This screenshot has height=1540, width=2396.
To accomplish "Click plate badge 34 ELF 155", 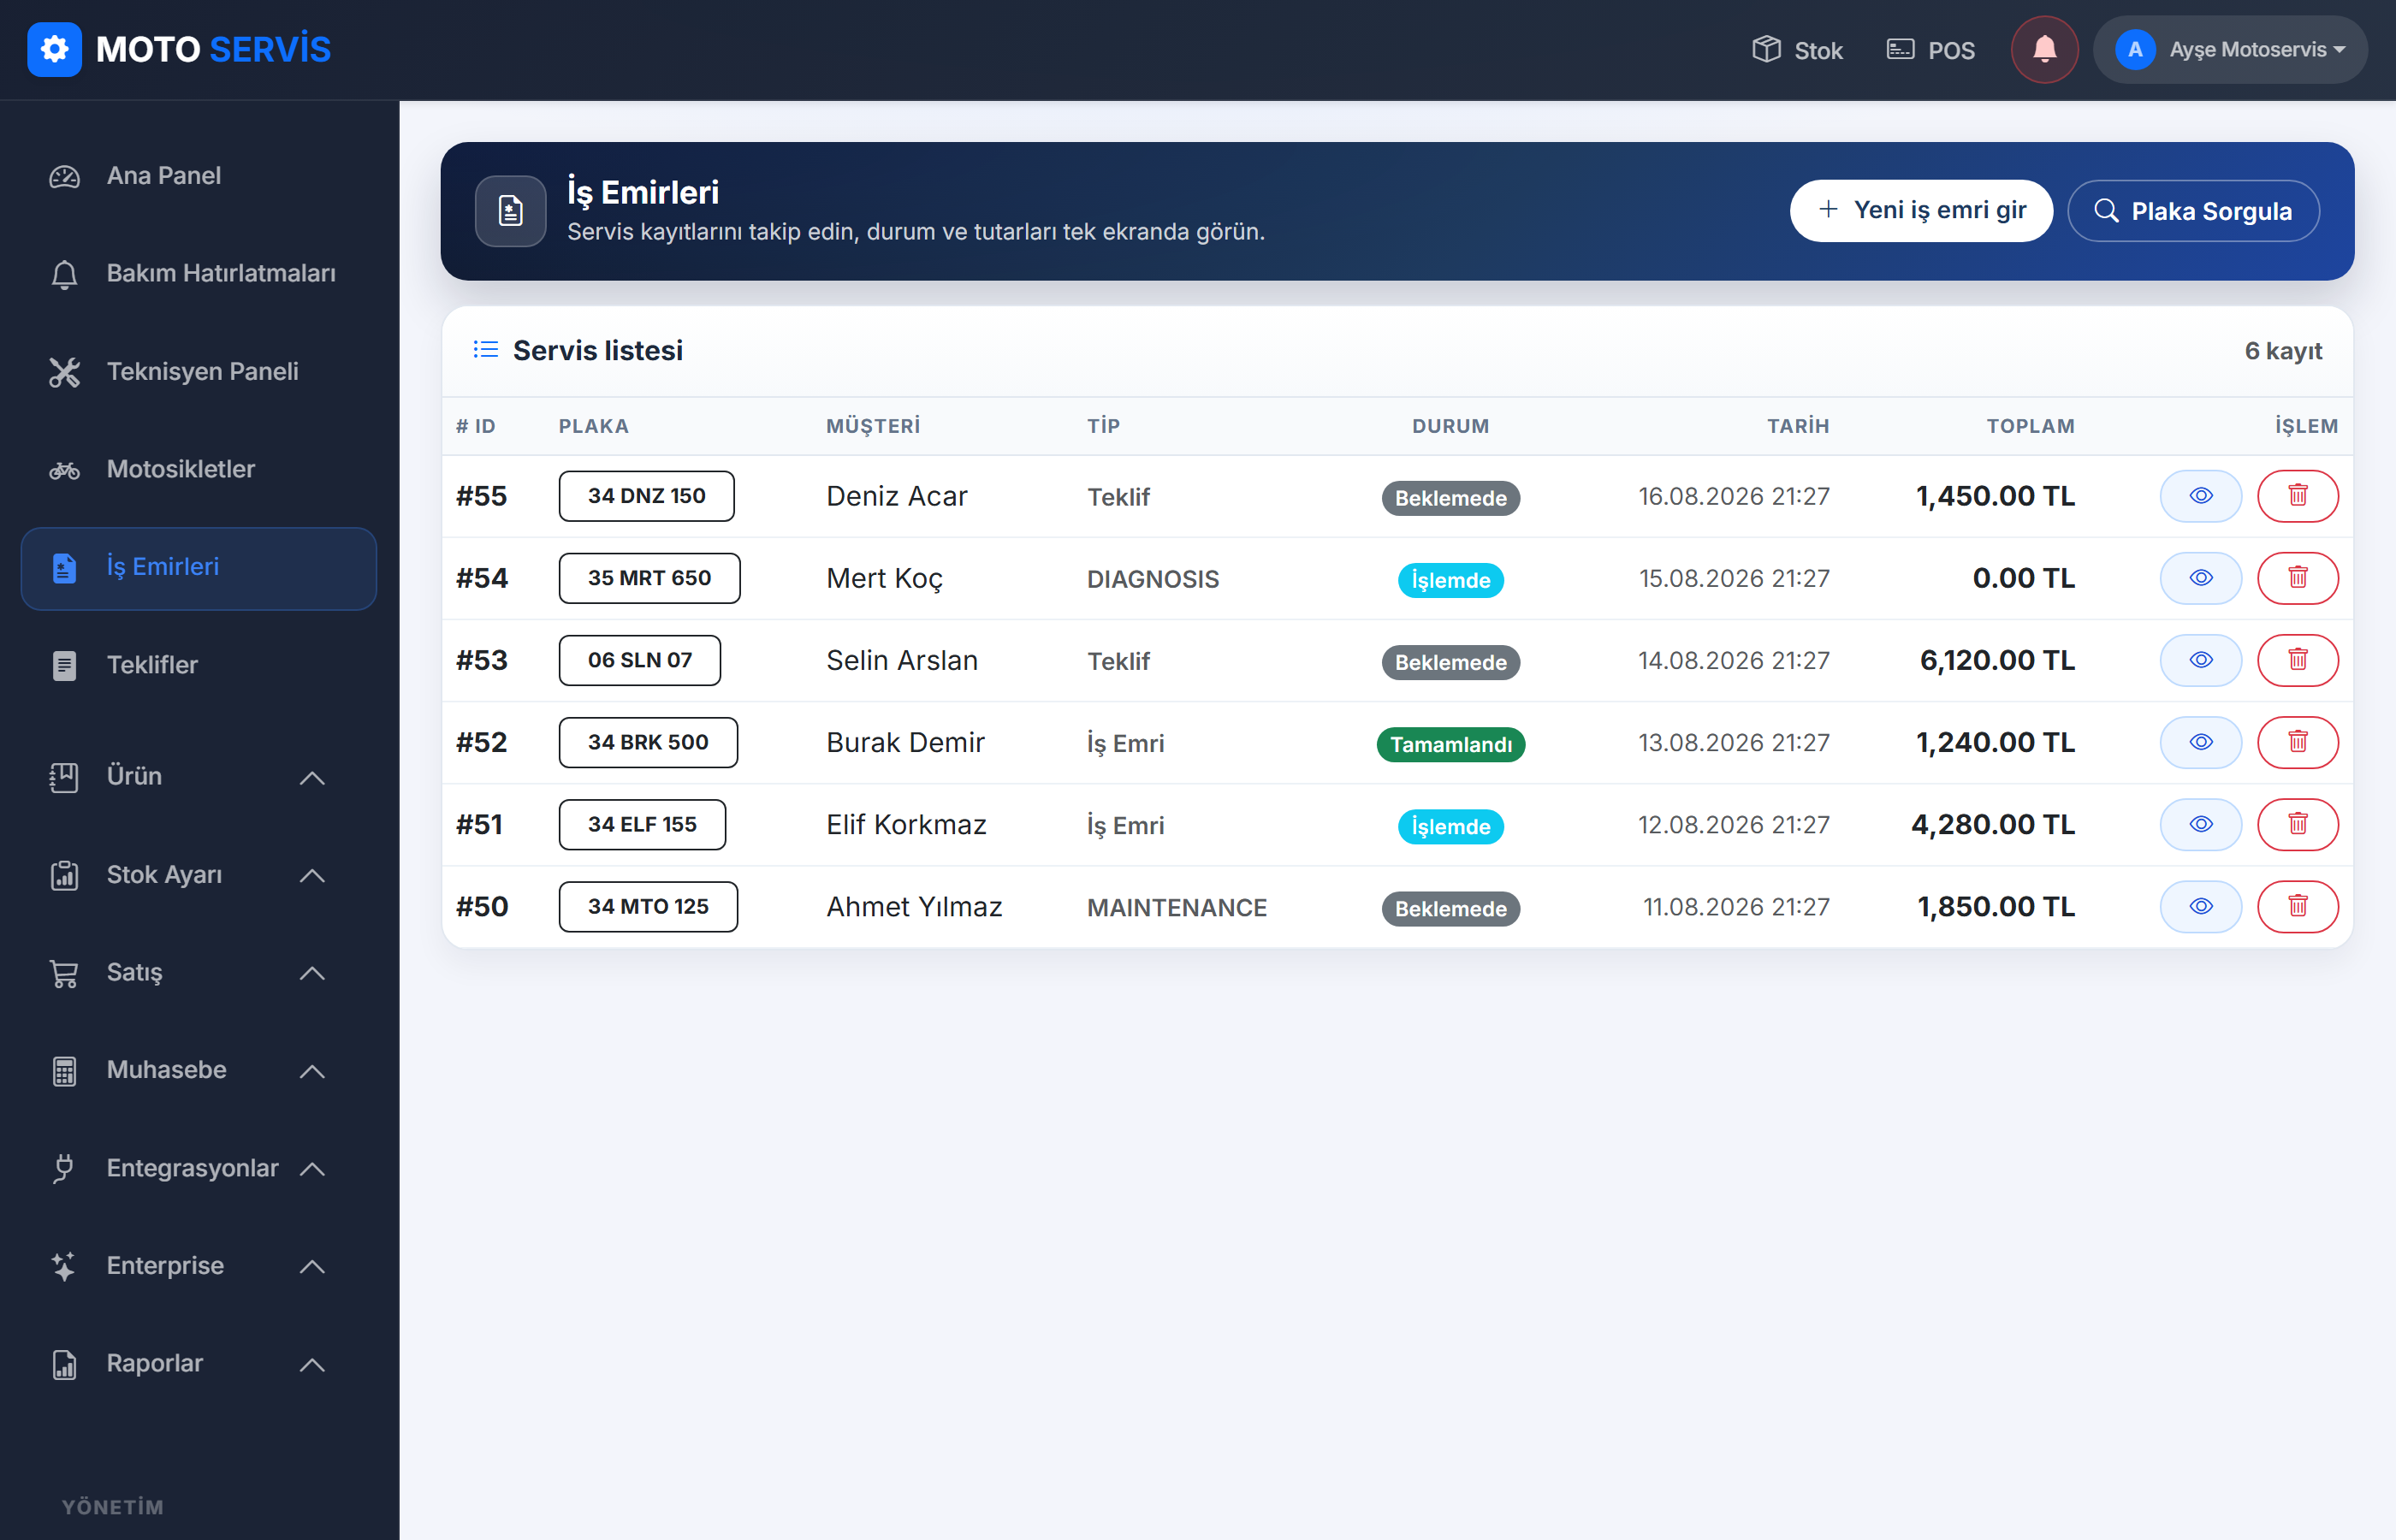I will (642, 824).
